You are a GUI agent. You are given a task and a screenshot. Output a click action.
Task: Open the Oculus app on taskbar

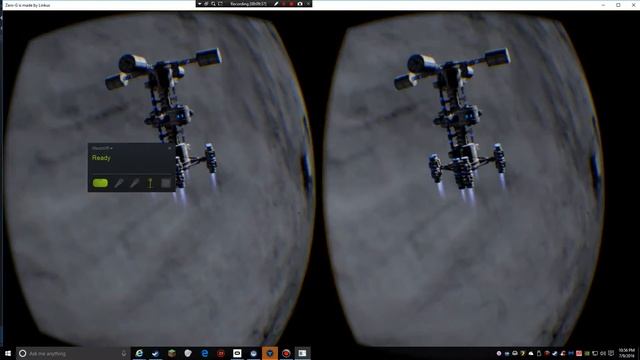click(x=237, y=353)
